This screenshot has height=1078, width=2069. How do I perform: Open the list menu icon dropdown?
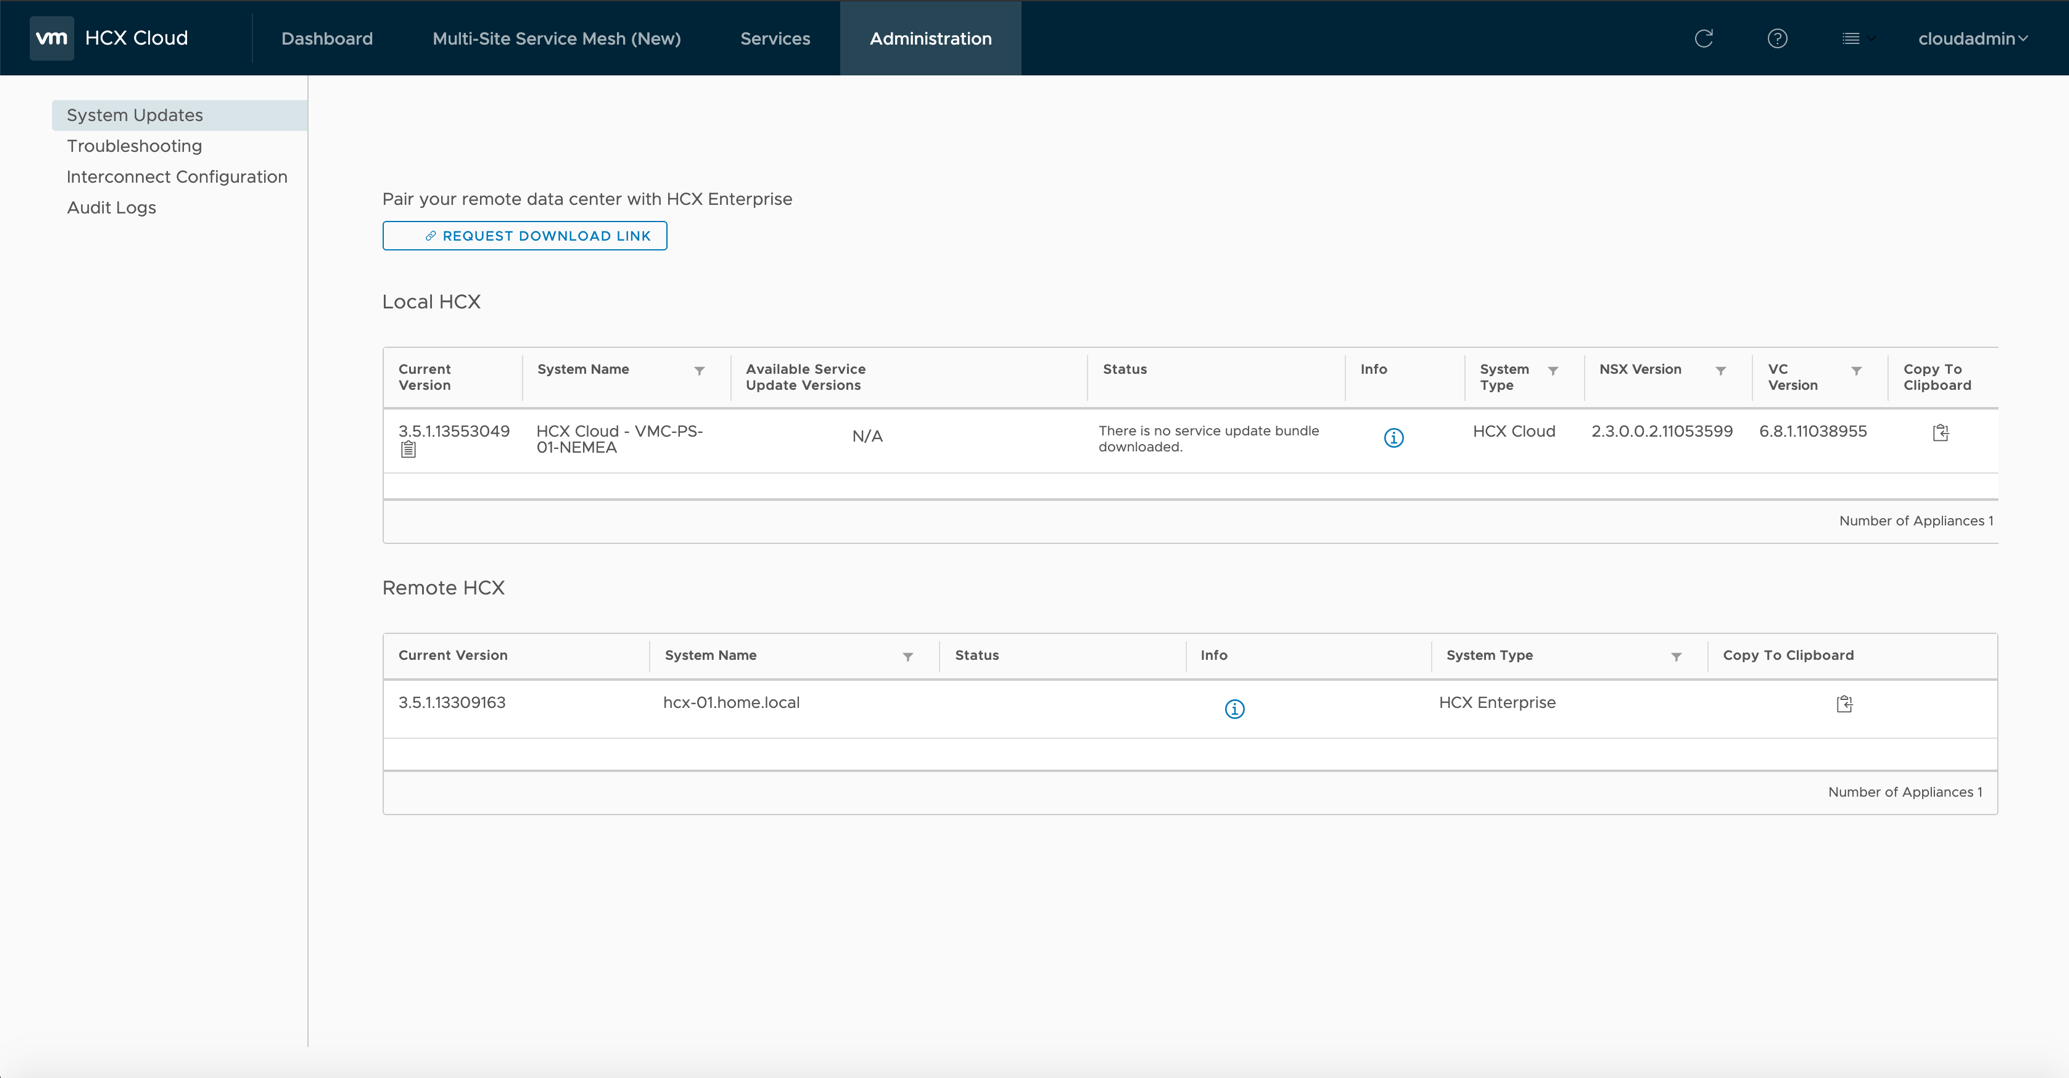pyautogui.click(x=1856, y=38)
